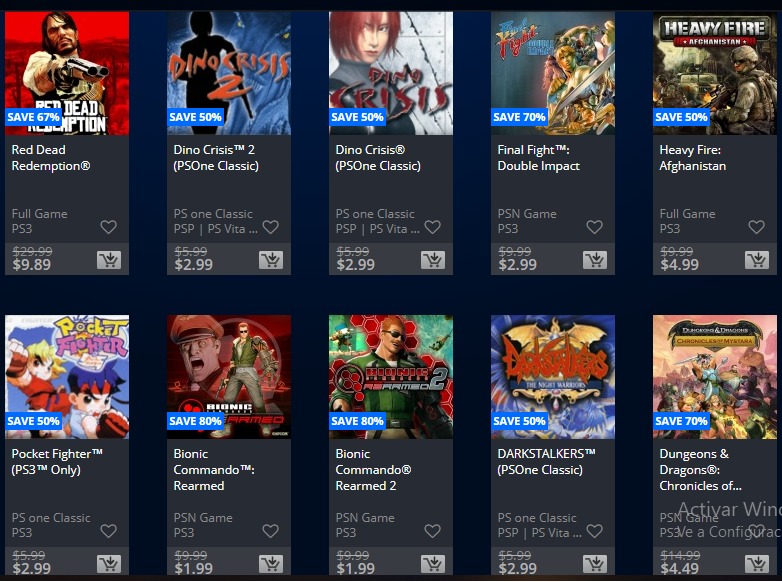Open Darkstalkers cover art thumbnail
This screenshot has width=782, height=582.
click(x=553, y=377)
